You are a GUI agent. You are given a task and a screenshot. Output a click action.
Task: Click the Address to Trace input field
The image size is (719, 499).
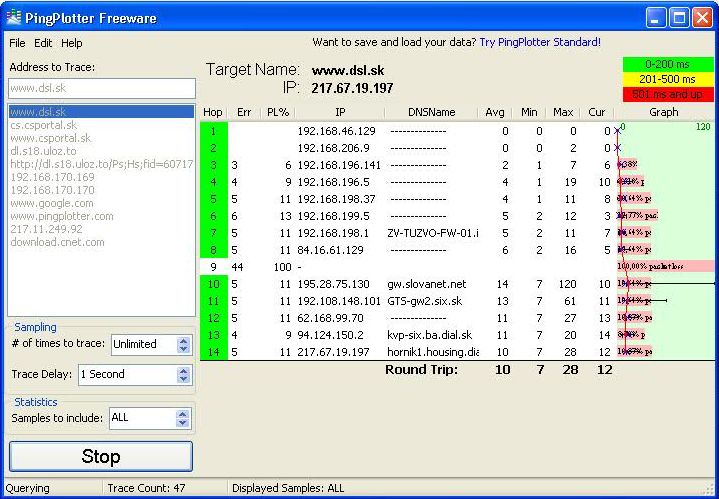point(102,88)
